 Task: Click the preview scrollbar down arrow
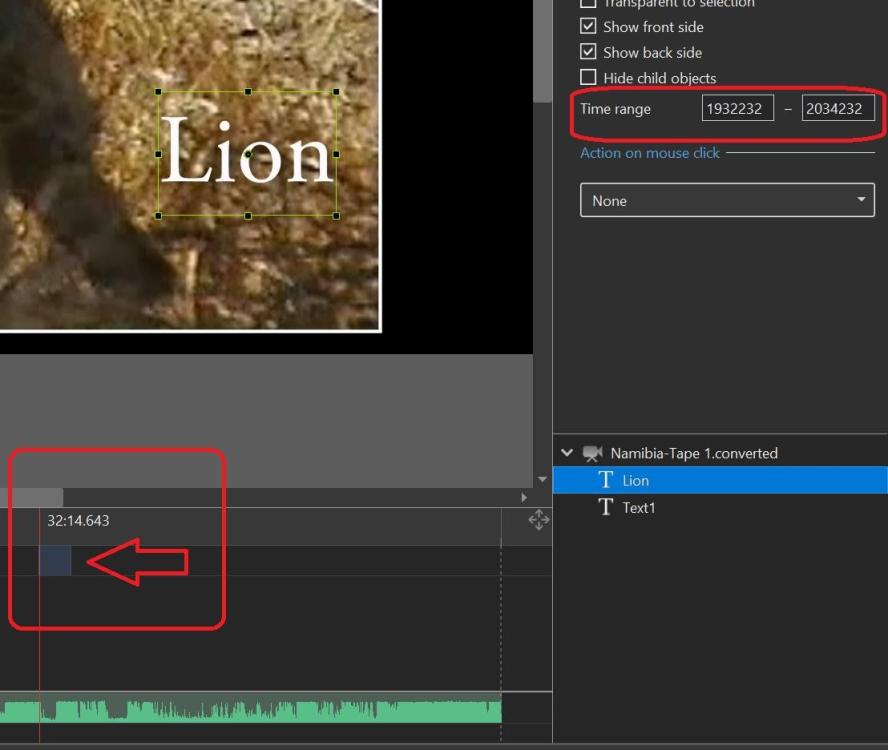point(542,479)
